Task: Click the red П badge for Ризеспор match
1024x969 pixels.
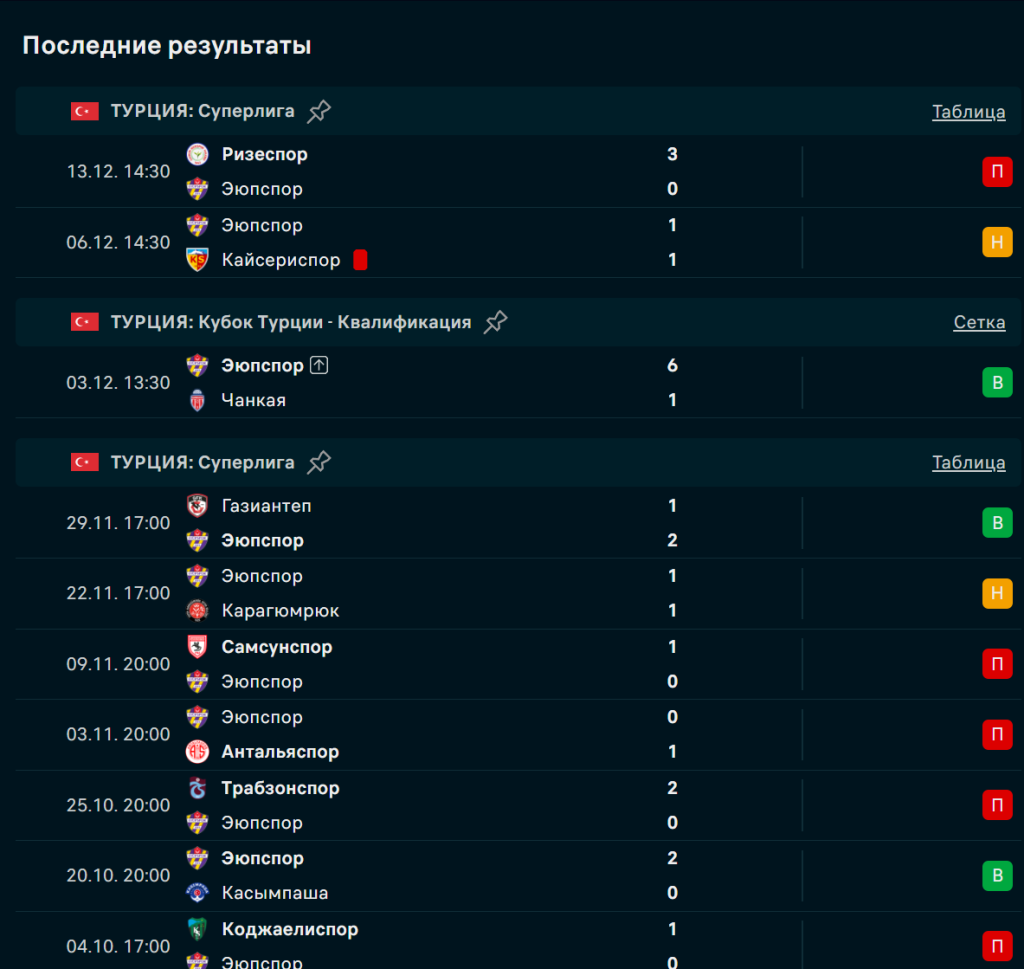Action: point(996,172)
